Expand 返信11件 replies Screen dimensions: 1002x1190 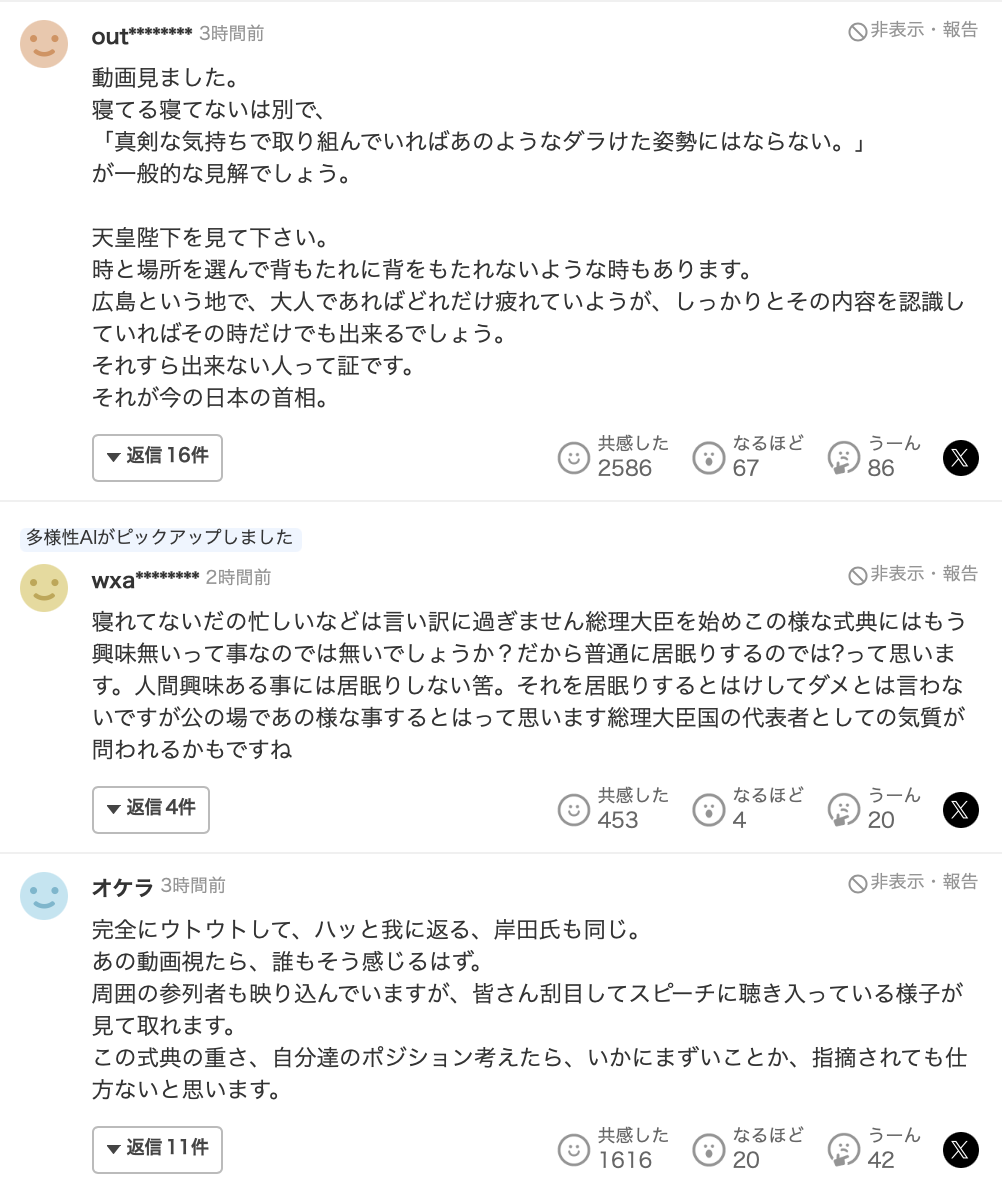(x=157, y=1150)
